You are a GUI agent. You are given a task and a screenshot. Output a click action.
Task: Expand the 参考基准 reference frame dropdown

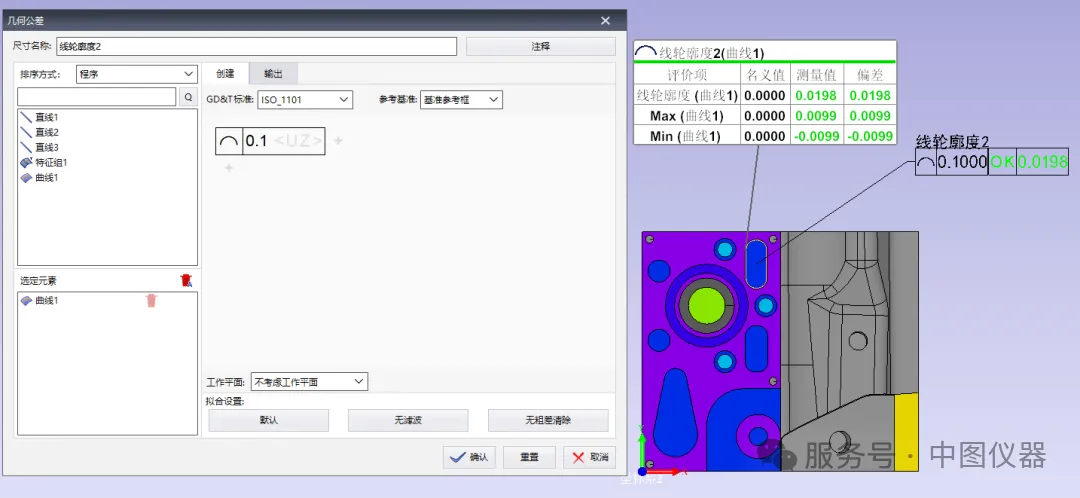(x=460, y=99)
